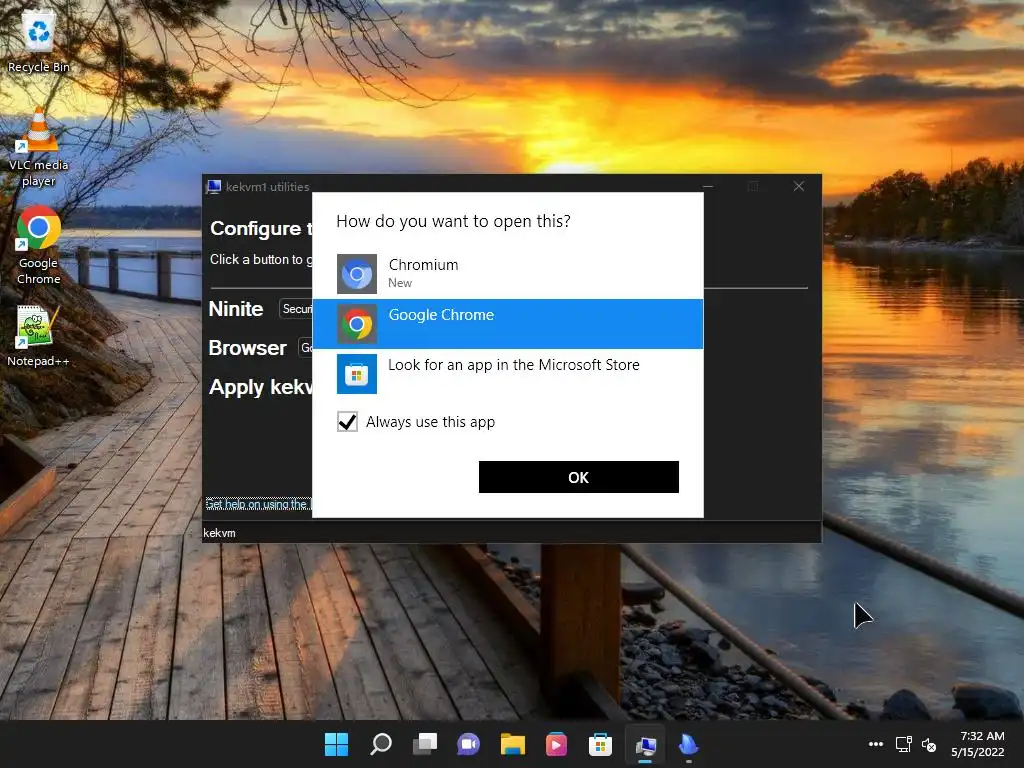Select the VLC media player desktop shortcut
Image resolution: width=1024 pixels, height=768 pixels.
39,147
